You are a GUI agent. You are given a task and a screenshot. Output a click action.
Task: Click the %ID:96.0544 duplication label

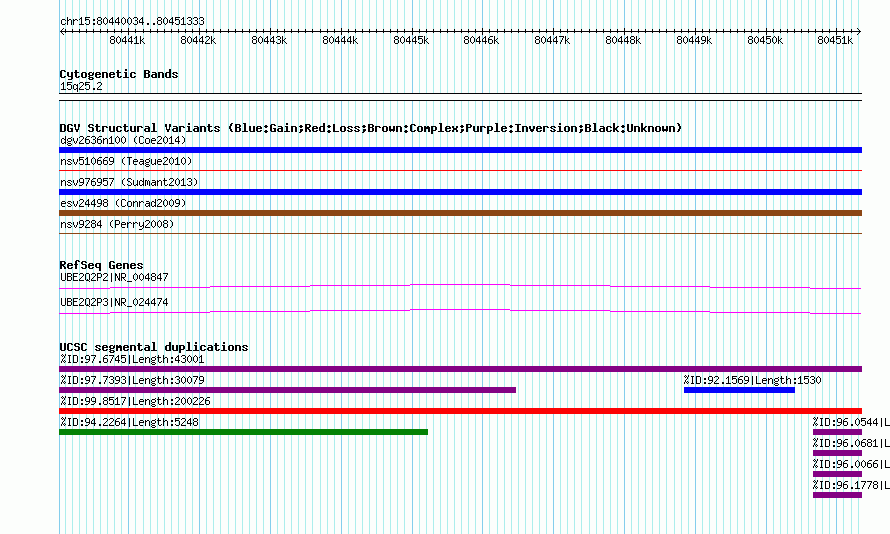[851, 422]
